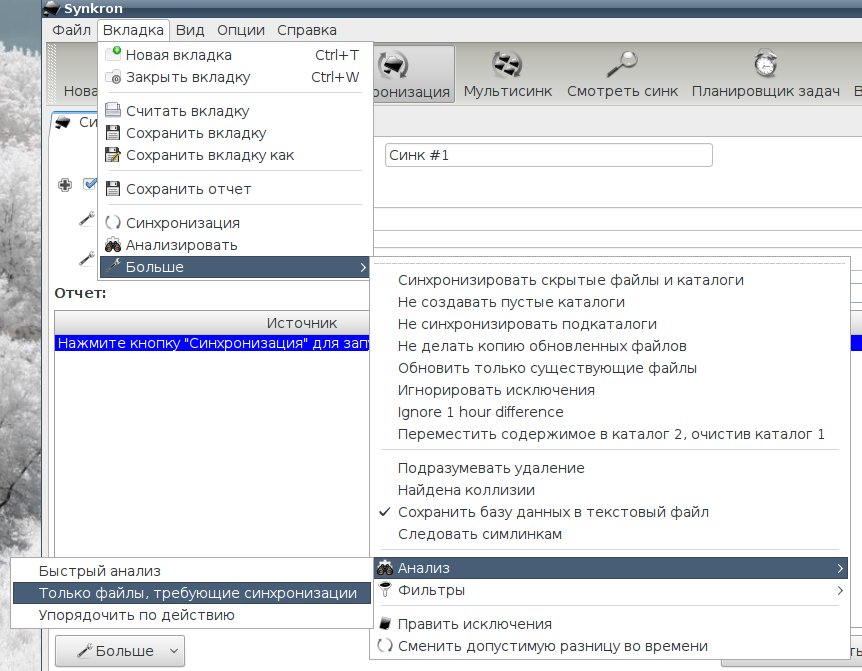Choose Переместить содержимое в каталог 2
Viewport: 862px width, 671px height.
pyautogui.click(x=611, y=434)
